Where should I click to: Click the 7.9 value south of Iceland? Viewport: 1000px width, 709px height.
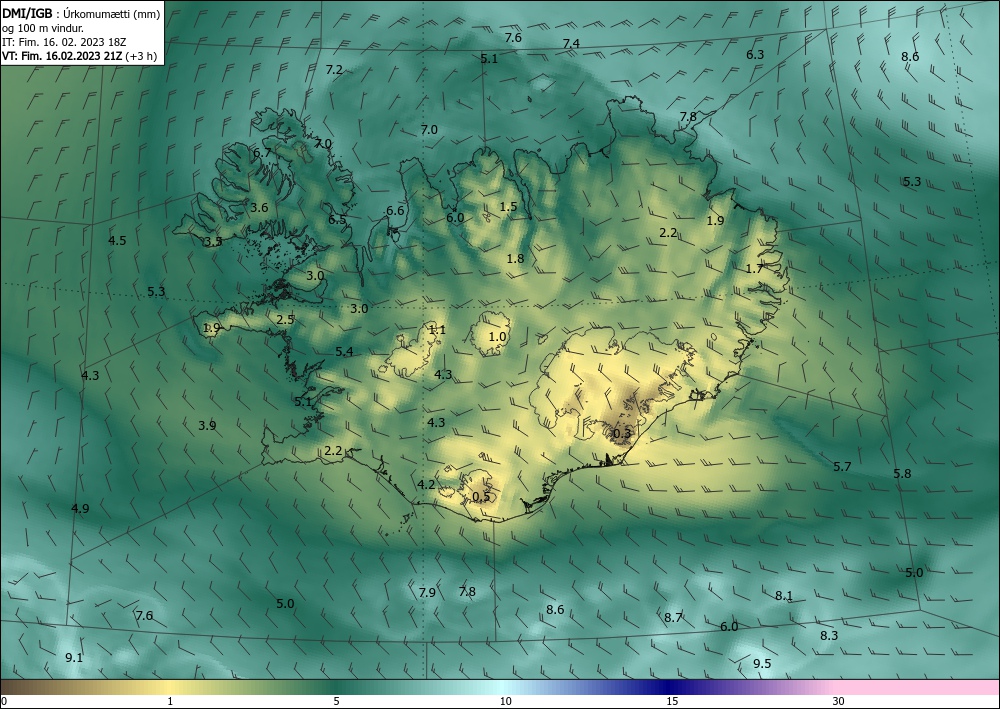(x=427, y=593)
